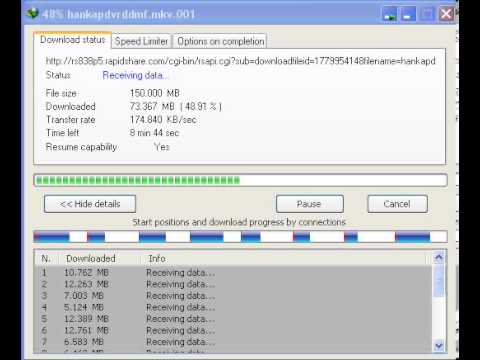Click the transfer rate 174.840 KB/sec
Viewport: 480px width, 360px height.
pos(163,119)
